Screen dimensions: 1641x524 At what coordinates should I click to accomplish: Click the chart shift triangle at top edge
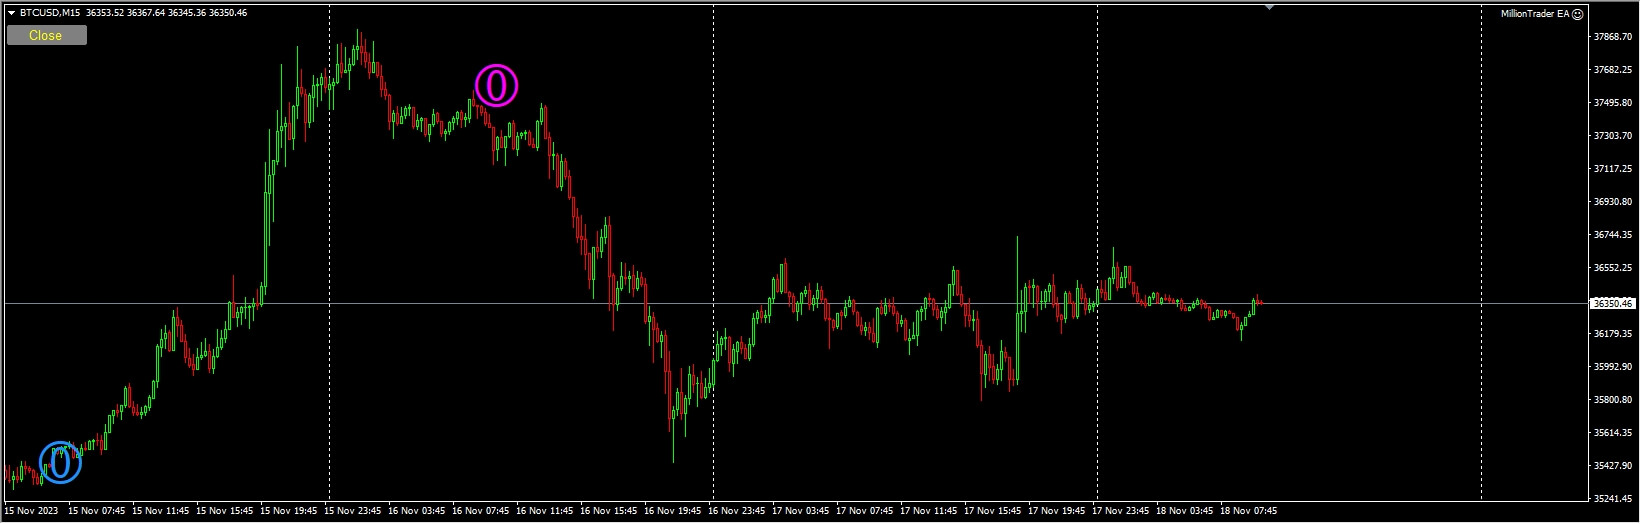tap(1269, 7)
